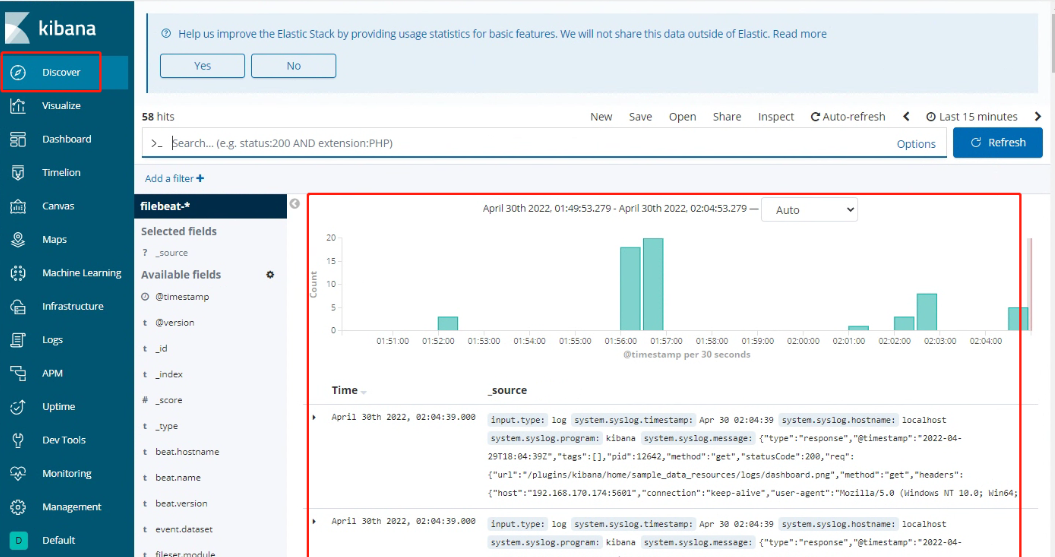This screenshot has width=1055, height=557.
Task: Click the event.dataset field
Action: [184, 529]
